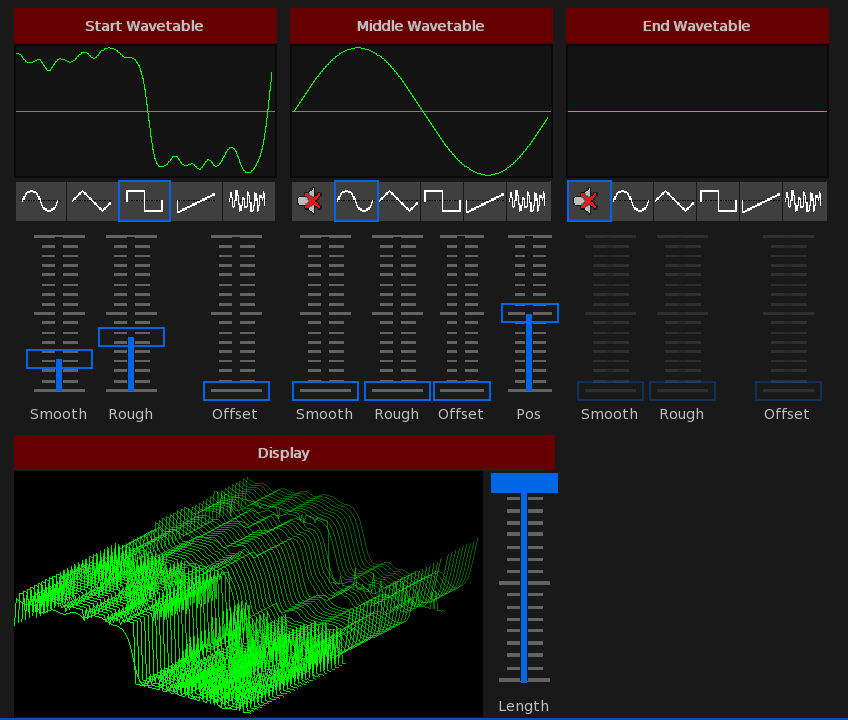The image size is (848, 720).
Task: Click the Length slider handle
Action: click(x=524, y=483)
